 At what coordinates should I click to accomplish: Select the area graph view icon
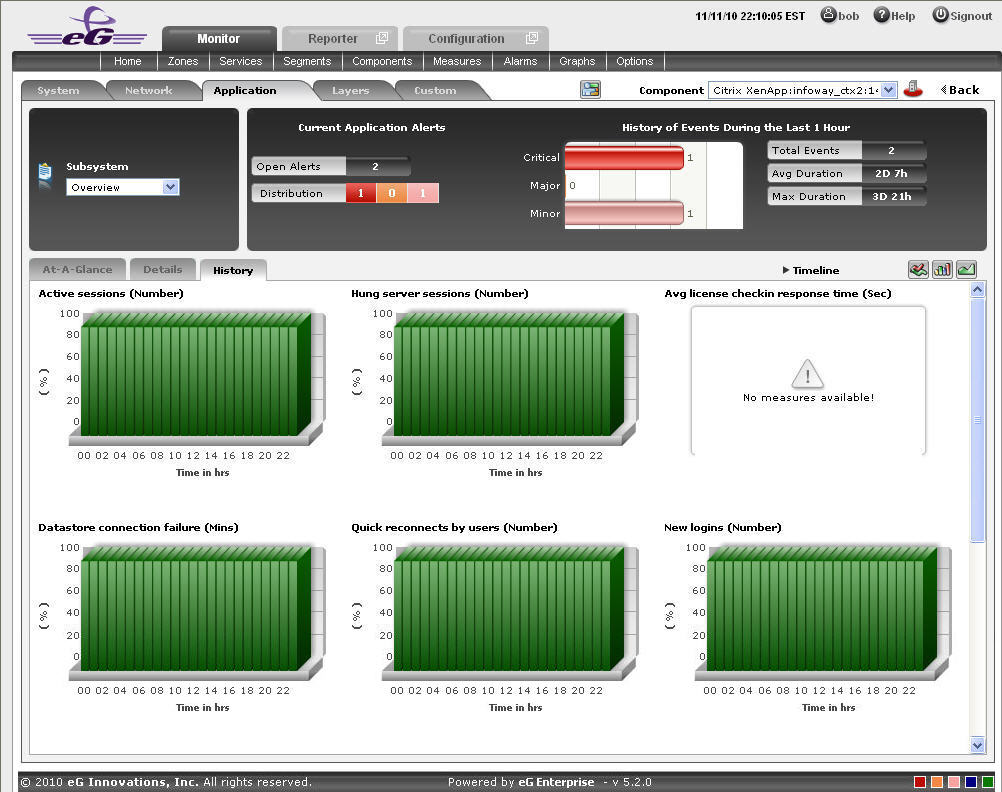(x=966, y=270)
